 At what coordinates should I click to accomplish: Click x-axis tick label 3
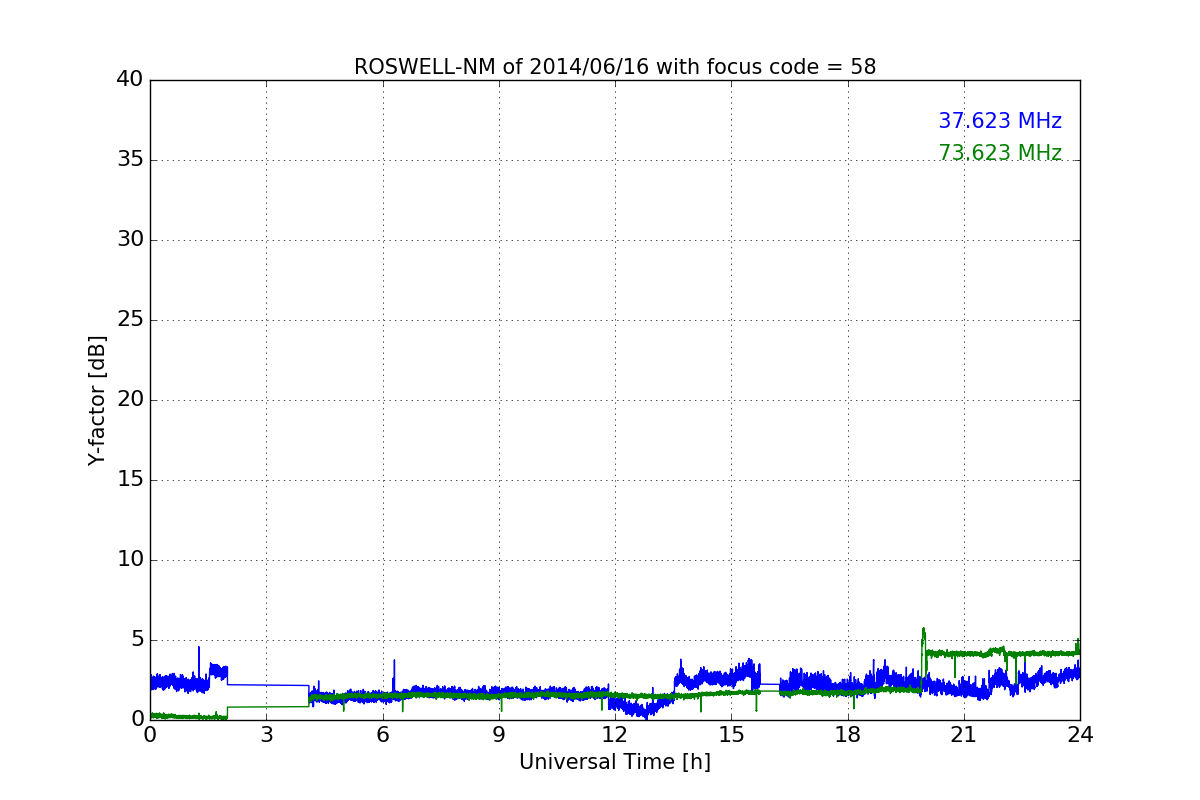click(x=266, y=735)
